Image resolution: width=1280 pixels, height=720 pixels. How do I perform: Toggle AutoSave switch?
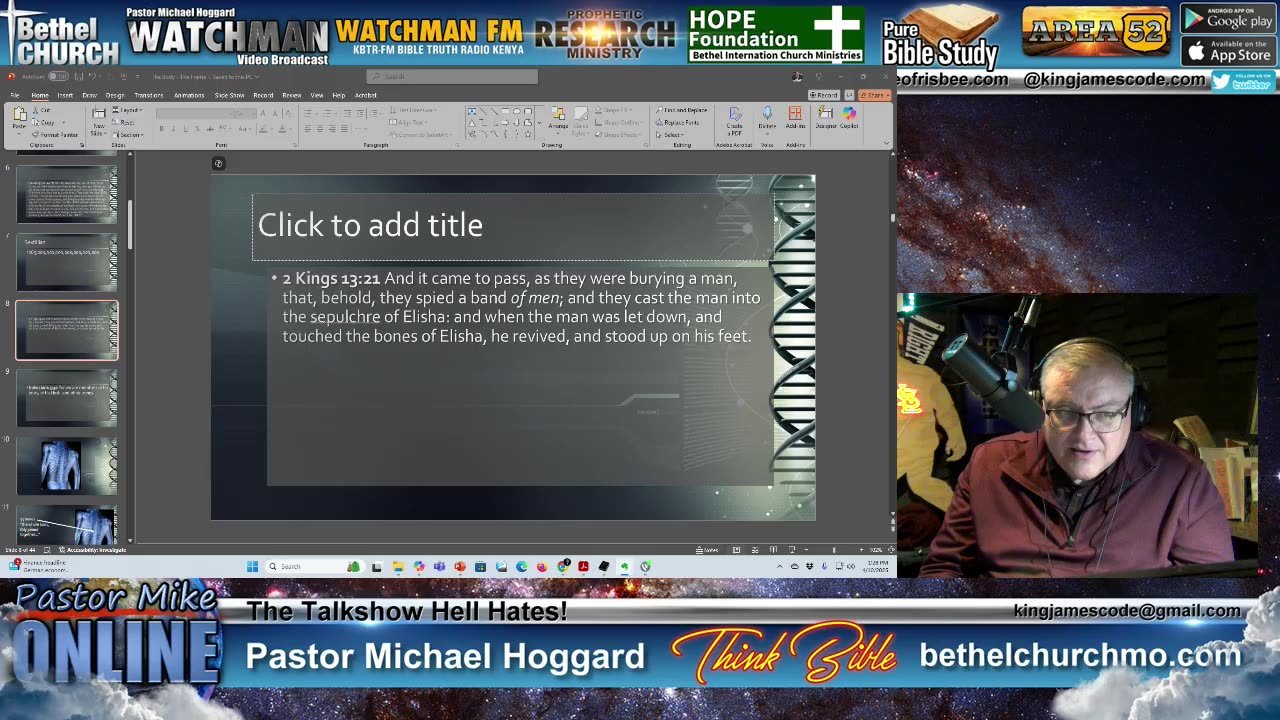(58, 76)
